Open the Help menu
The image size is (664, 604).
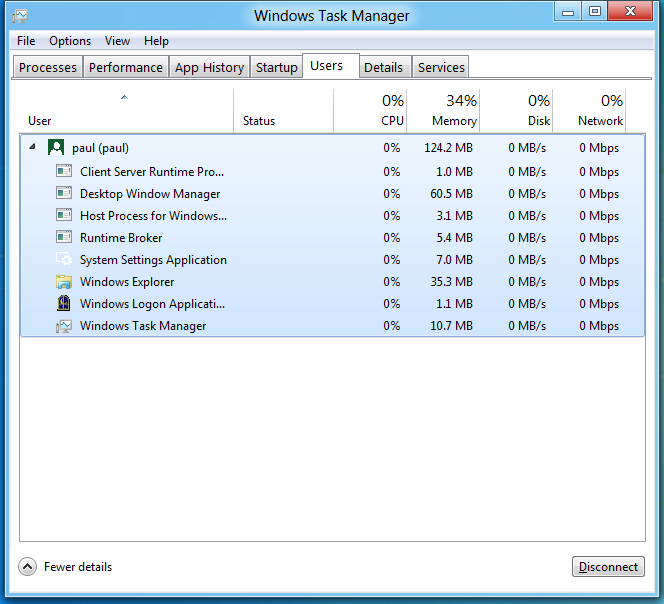point(156,41)
